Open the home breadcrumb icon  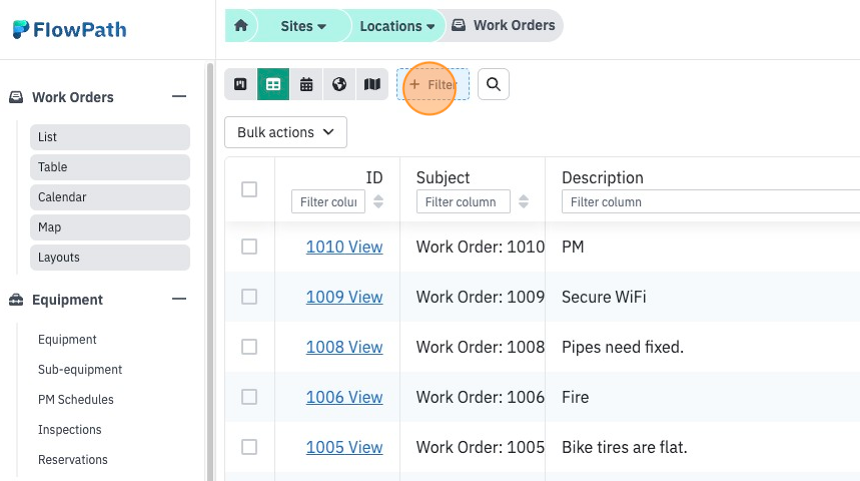point(241,25)
